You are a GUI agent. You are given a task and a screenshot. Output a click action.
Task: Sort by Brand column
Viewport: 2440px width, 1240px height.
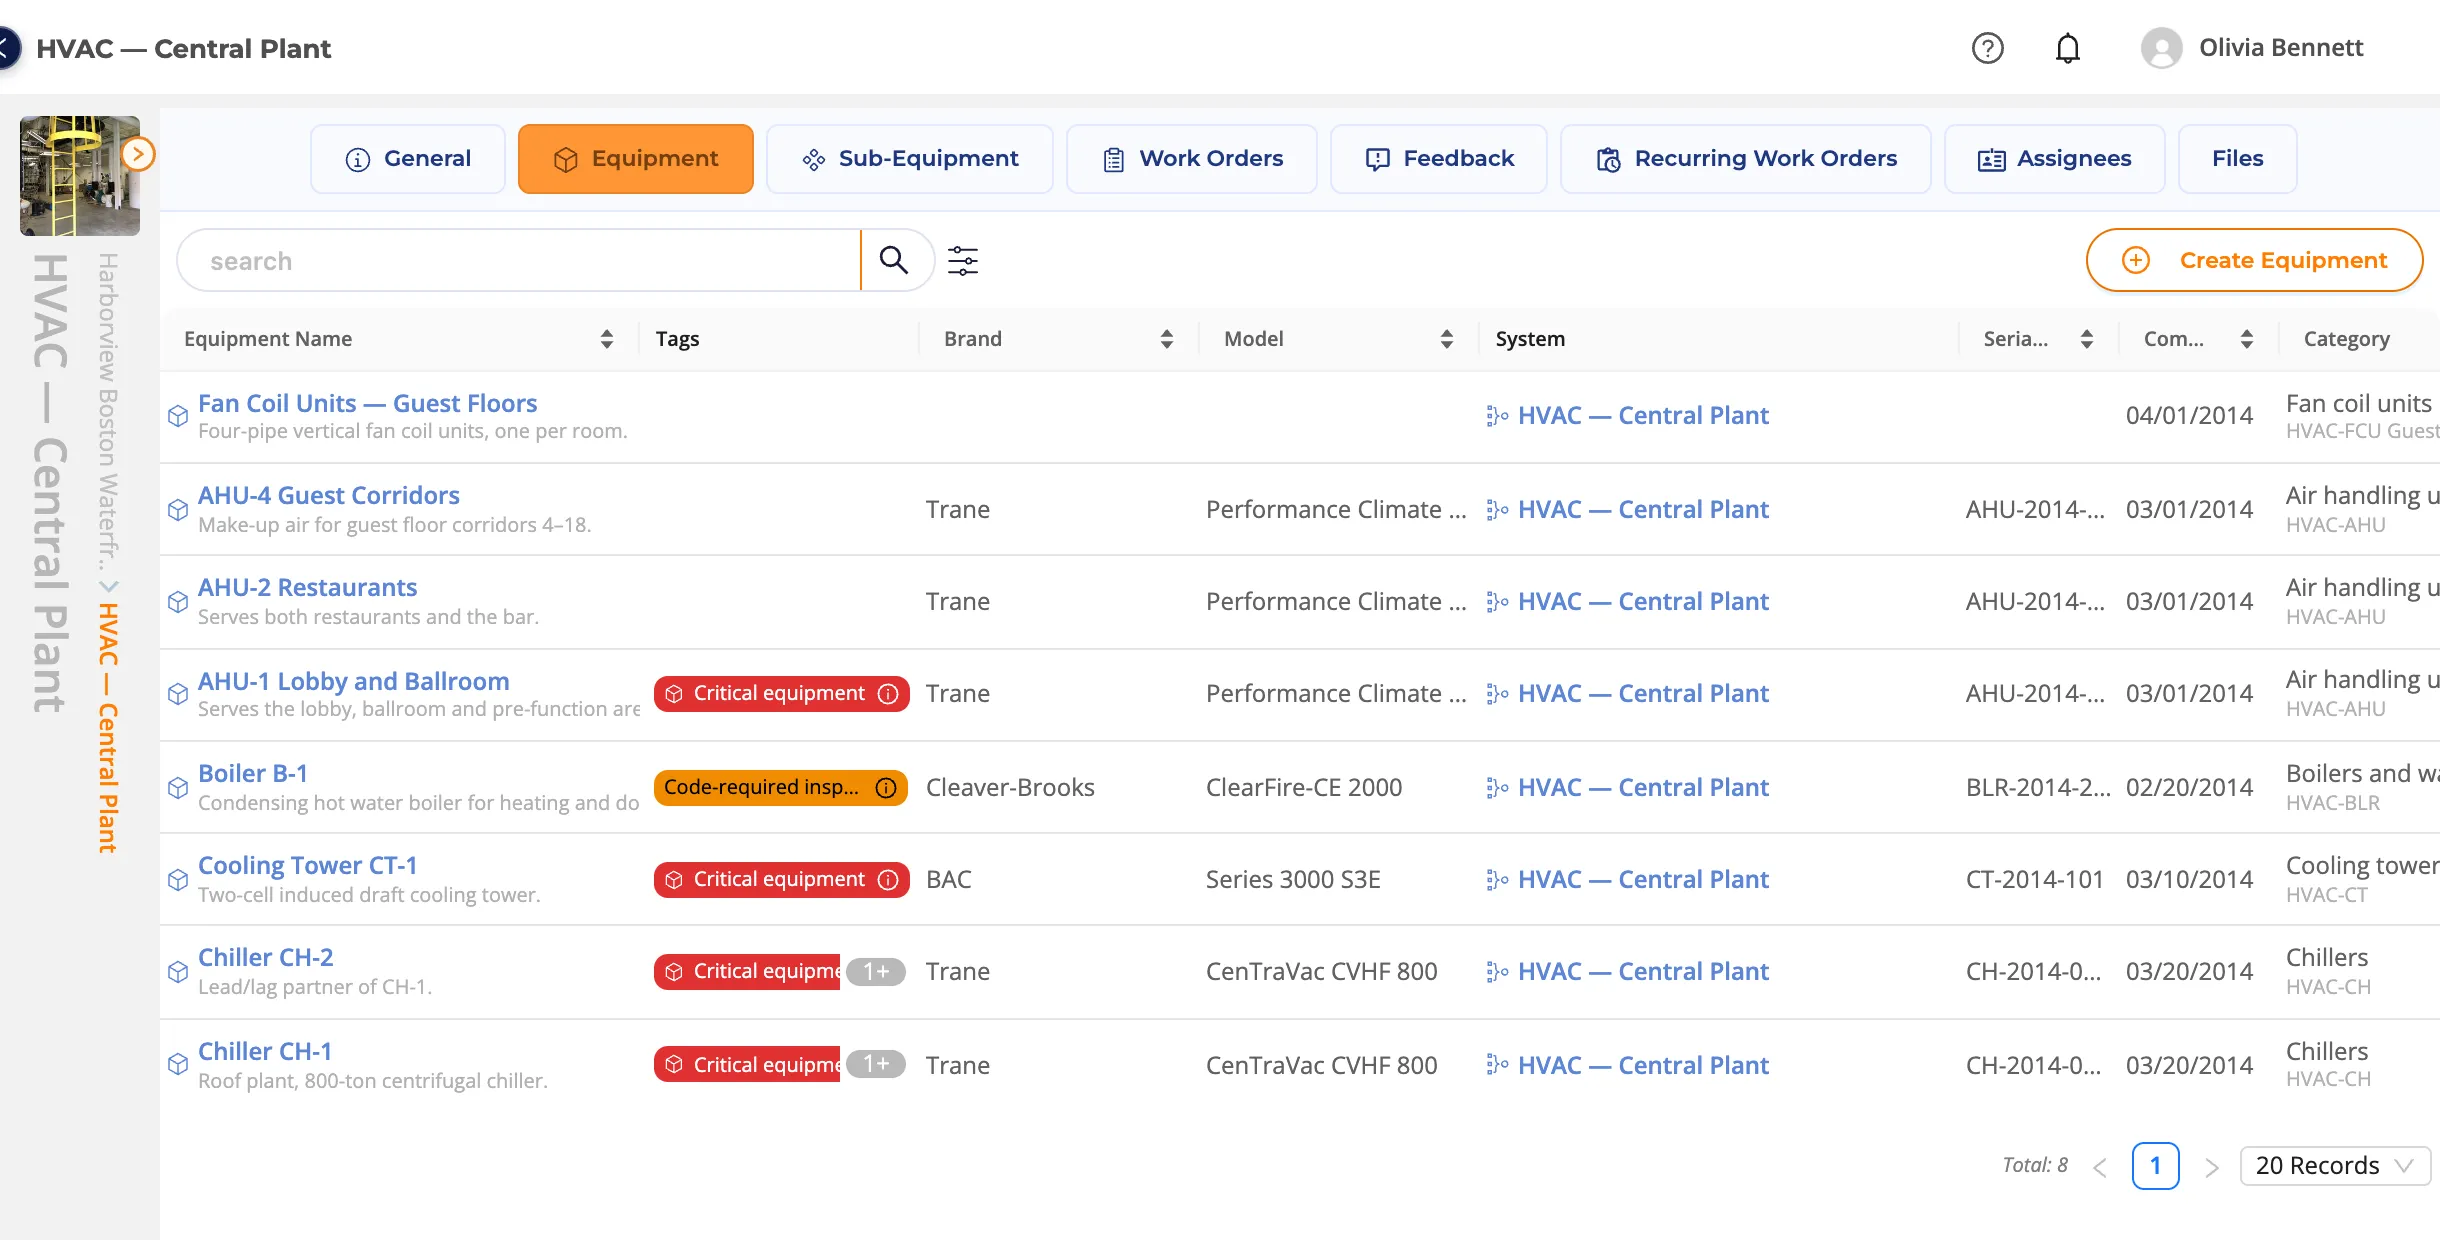(1166, 339)
